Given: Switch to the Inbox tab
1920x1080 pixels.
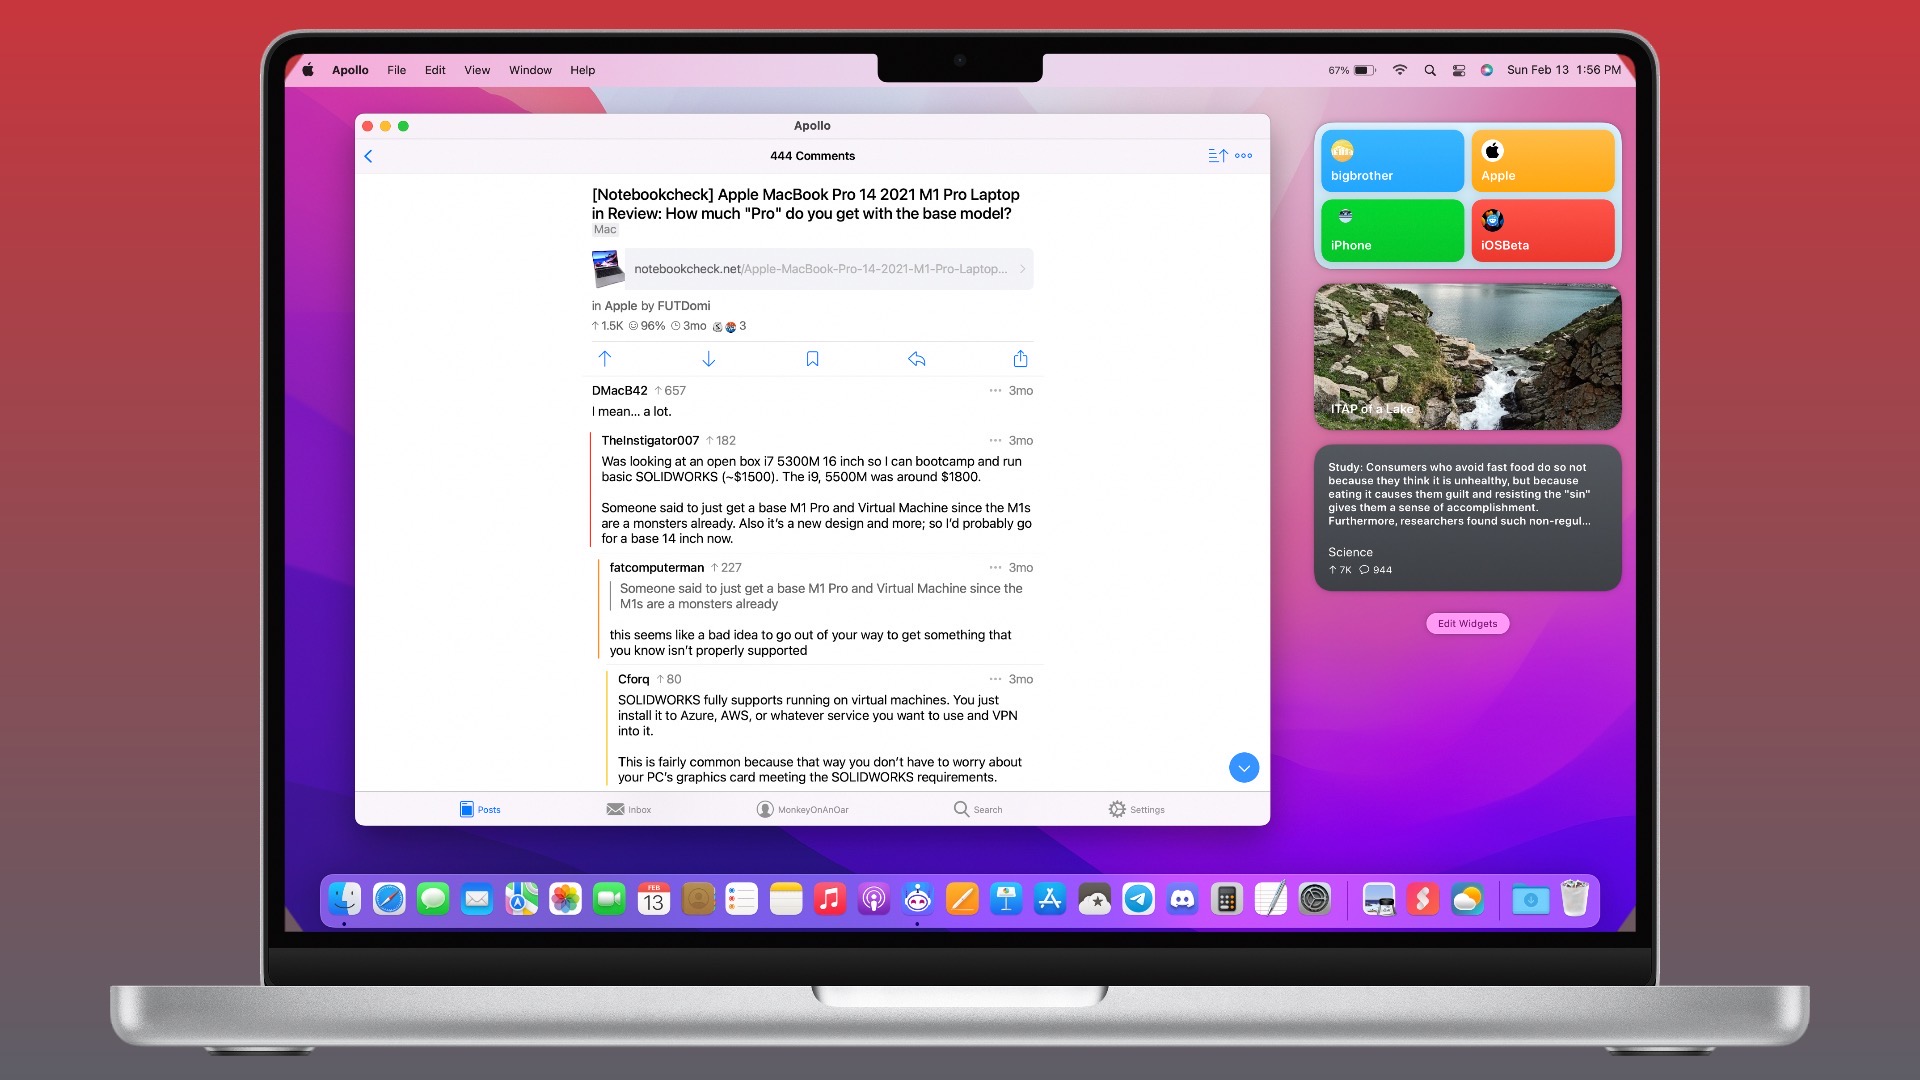Looking at the screenshot, I should tap(628, 809).
